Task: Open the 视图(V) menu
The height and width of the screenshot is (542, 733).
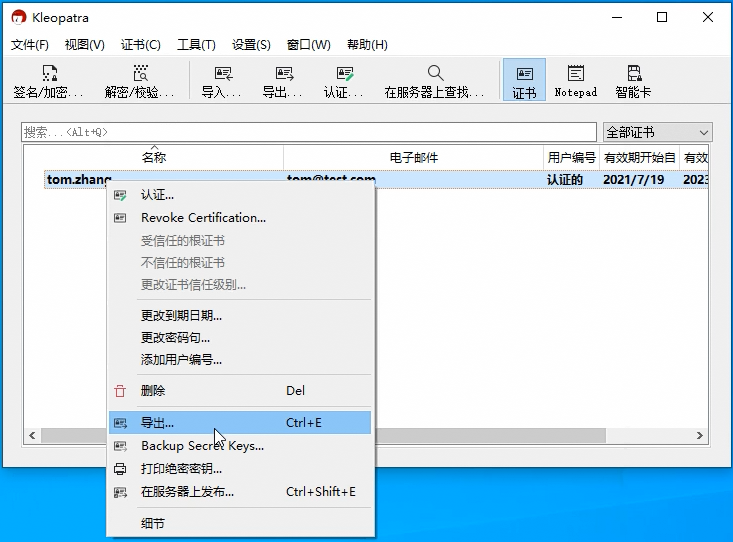Action: point(85,44)
